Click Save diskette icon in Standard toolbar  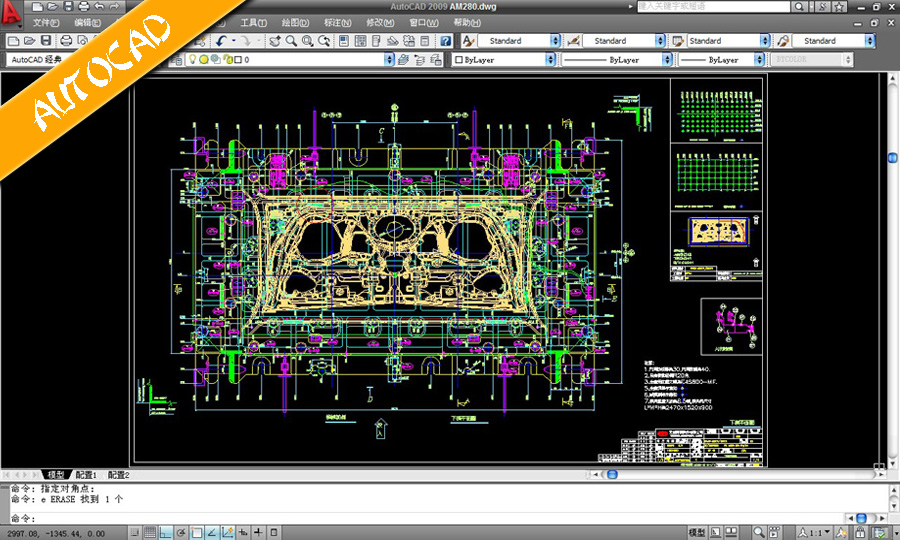[x=46, y=41]
